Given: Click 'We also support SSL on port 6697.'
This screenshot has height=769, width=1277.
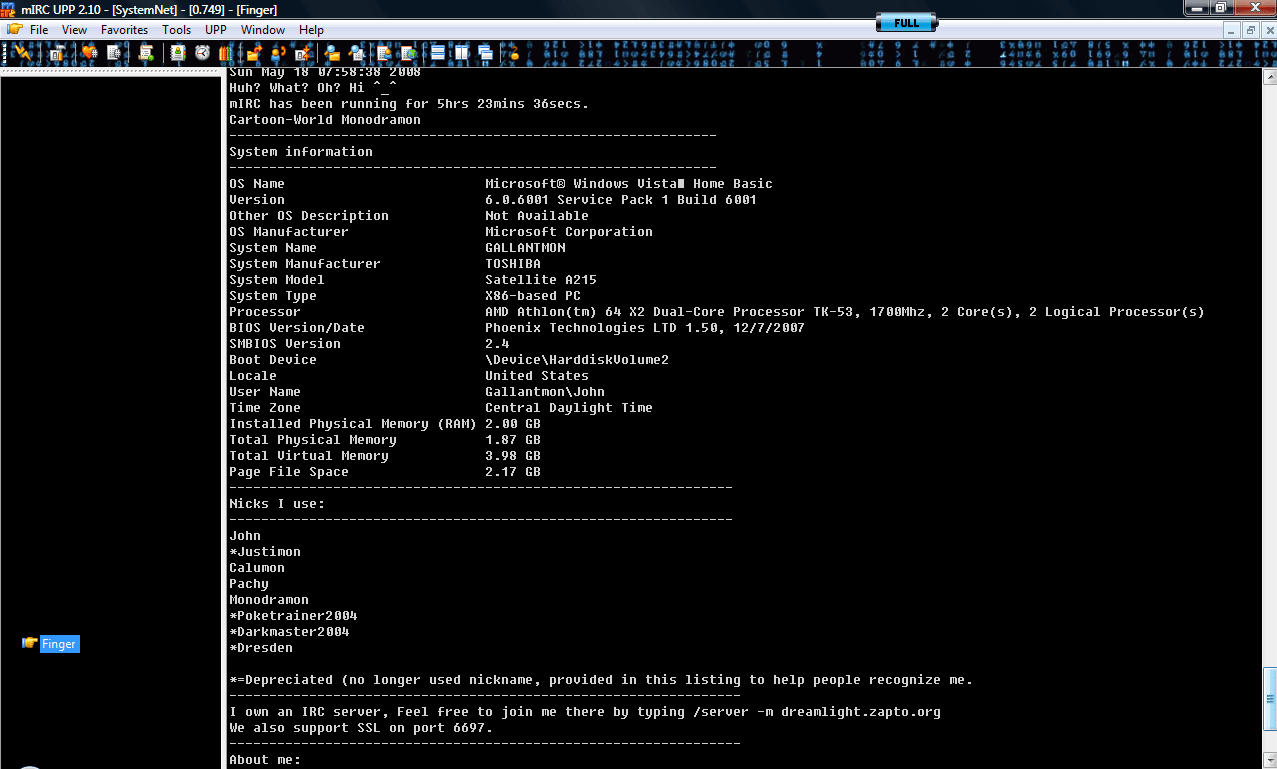Looking at the screenshot, I should (x=361, y=728).
